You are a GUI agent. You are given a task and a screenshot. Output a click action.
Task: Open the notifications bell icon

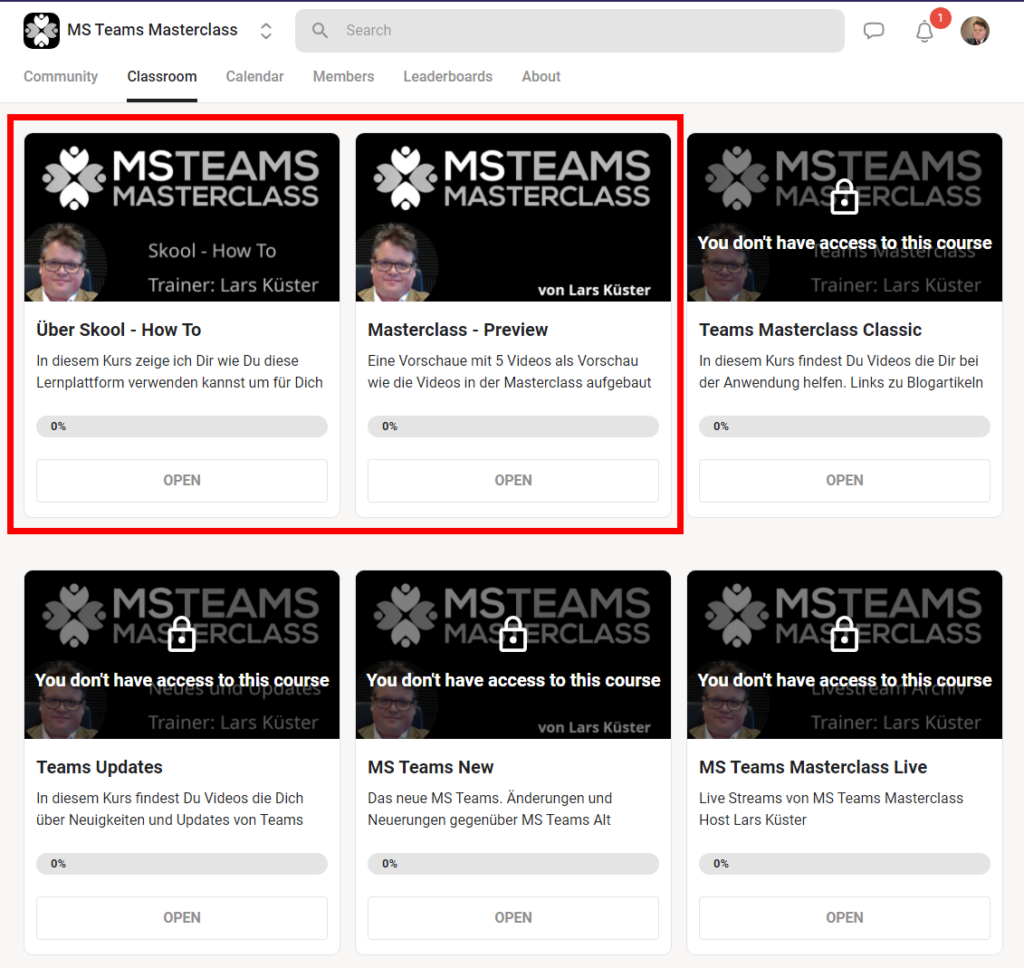924,31
